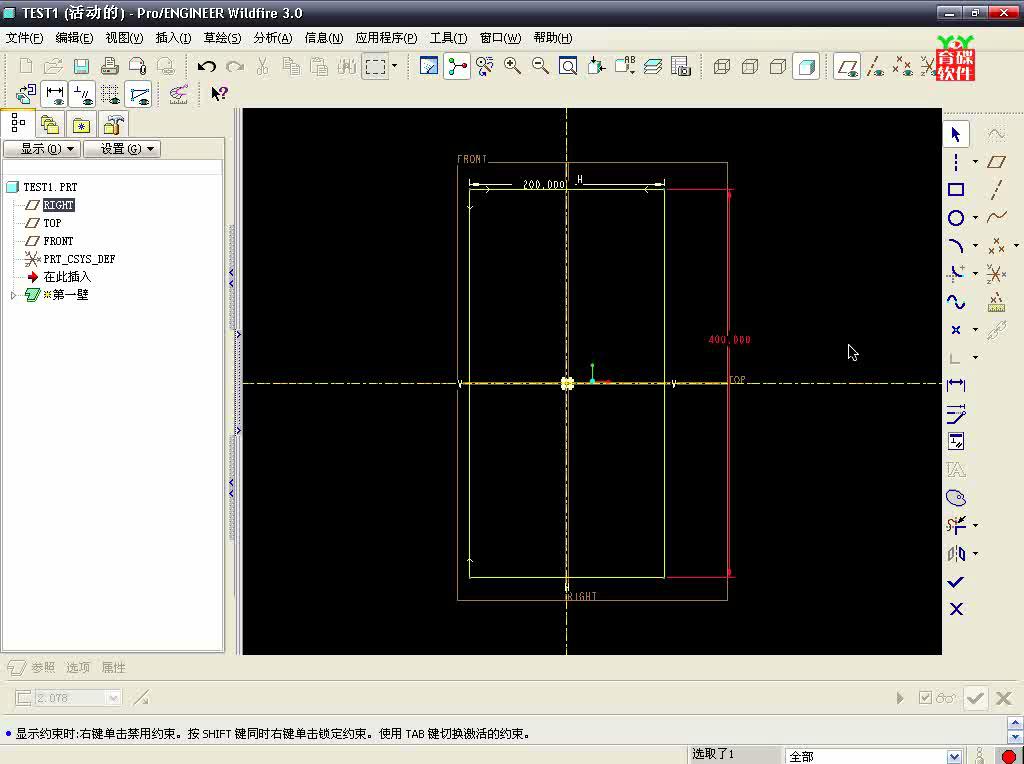Select the arrow pointer tool in sketcher
The image size is (1024, 764).
(956, 135)
